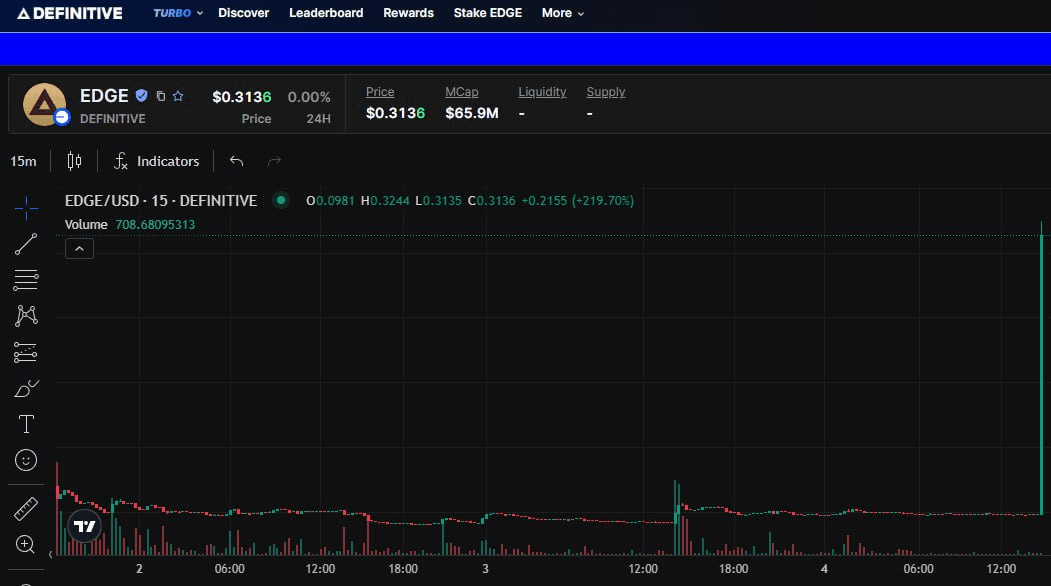Select the XABCD pattern tool
The image size is (1051, 586).
pos(26,316)
